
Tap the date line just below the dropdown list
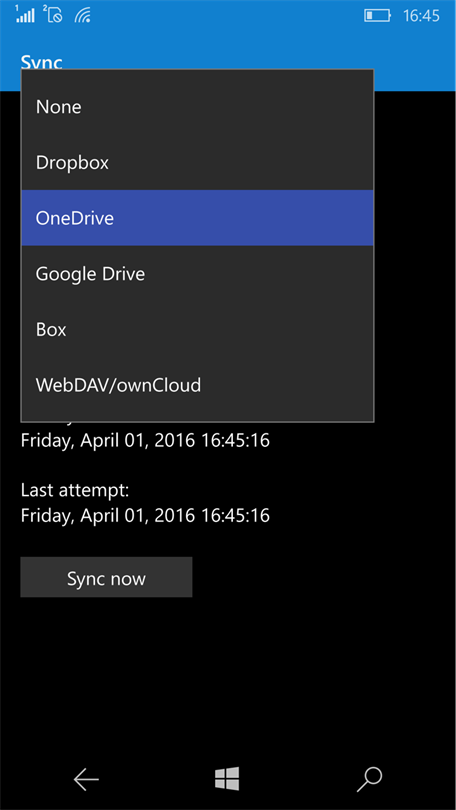coord(145,441)
